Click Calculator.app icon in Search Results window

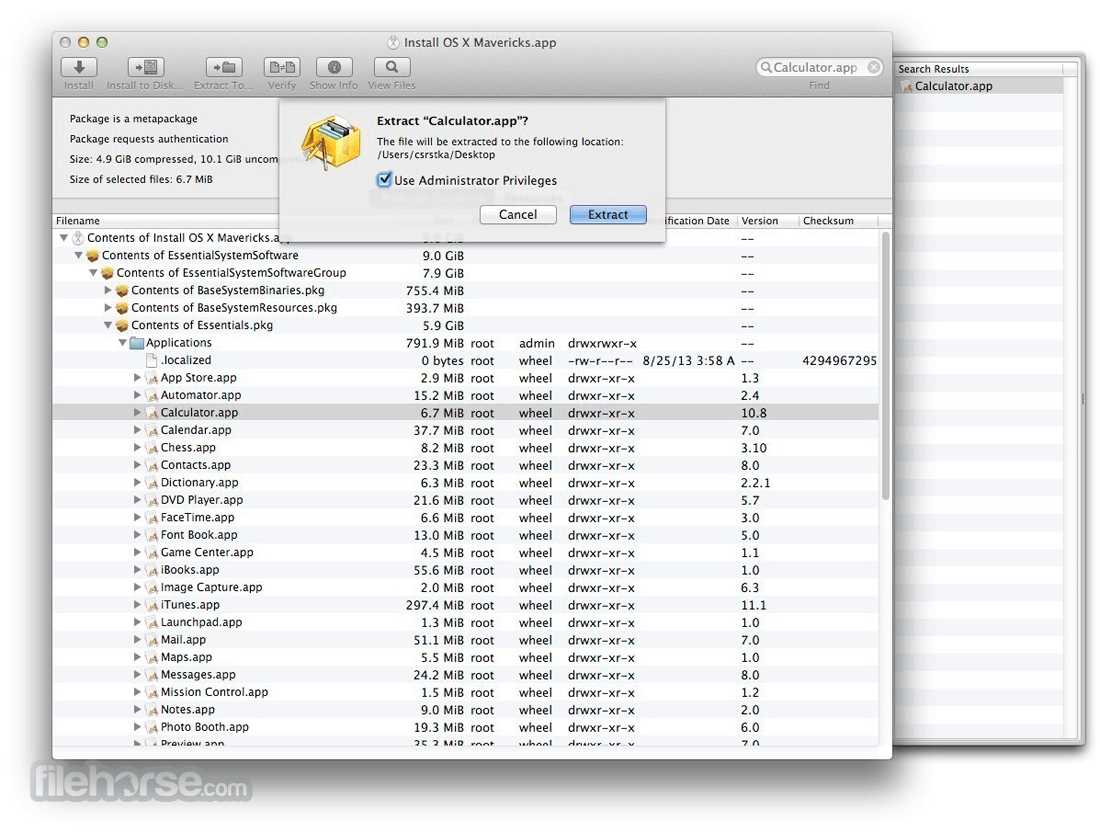click(906, 86)
